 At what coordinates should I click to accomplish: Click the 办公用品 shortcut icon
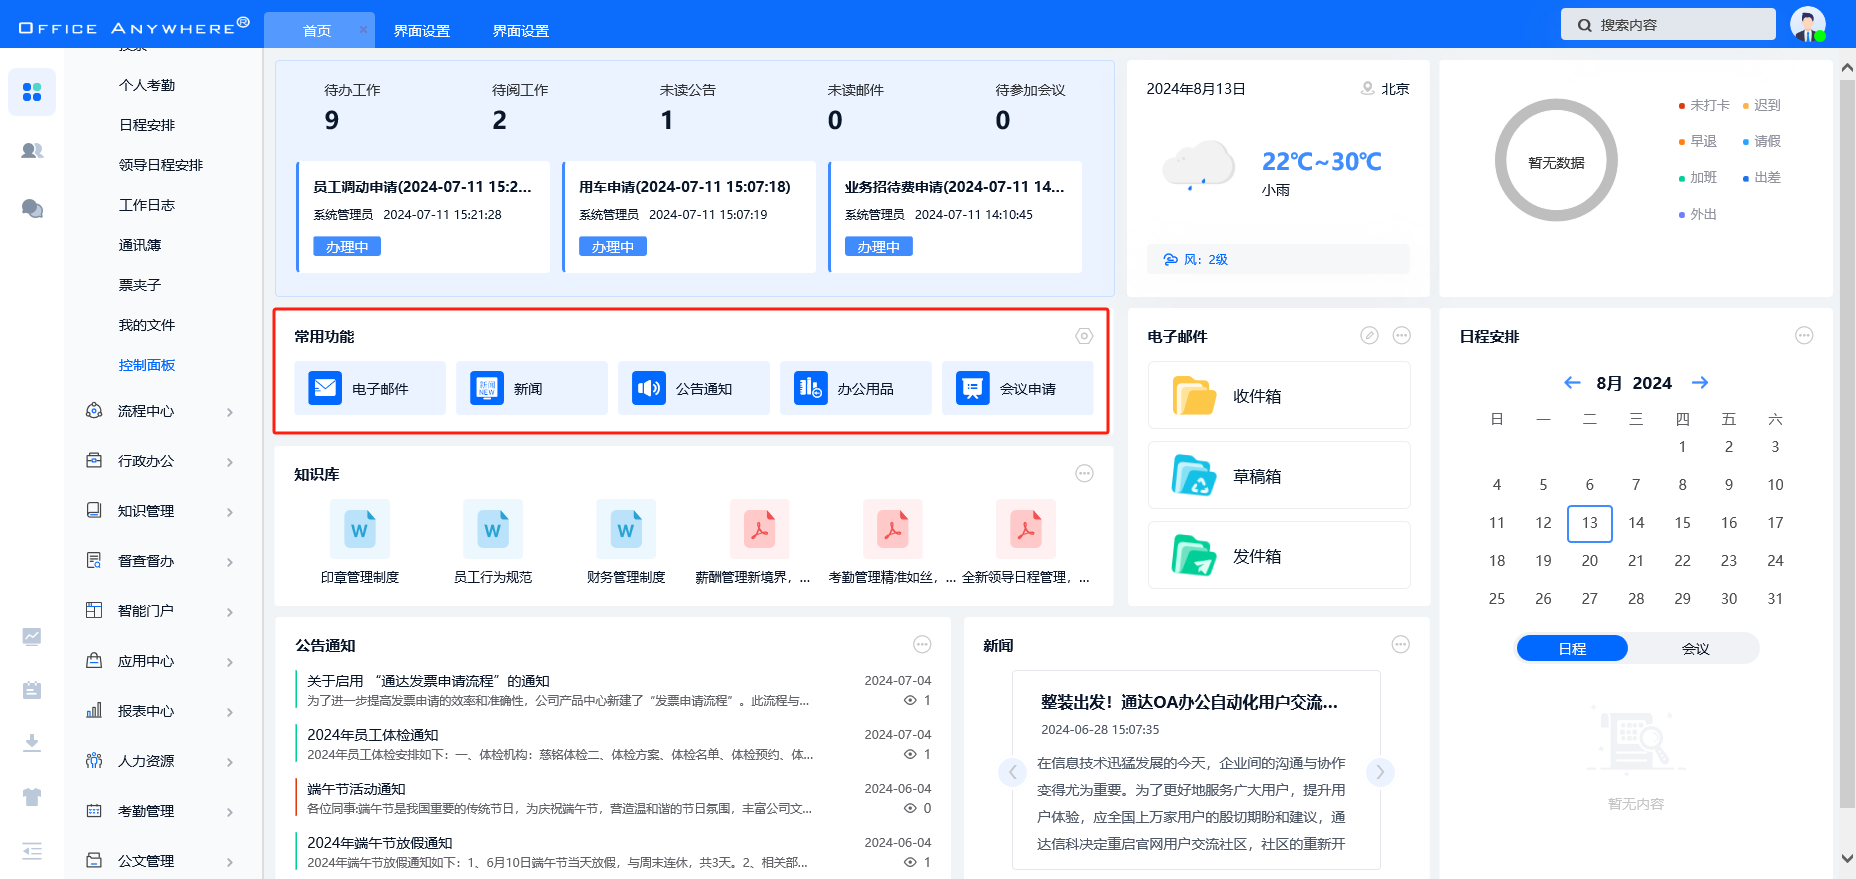[x=811, y=388]
